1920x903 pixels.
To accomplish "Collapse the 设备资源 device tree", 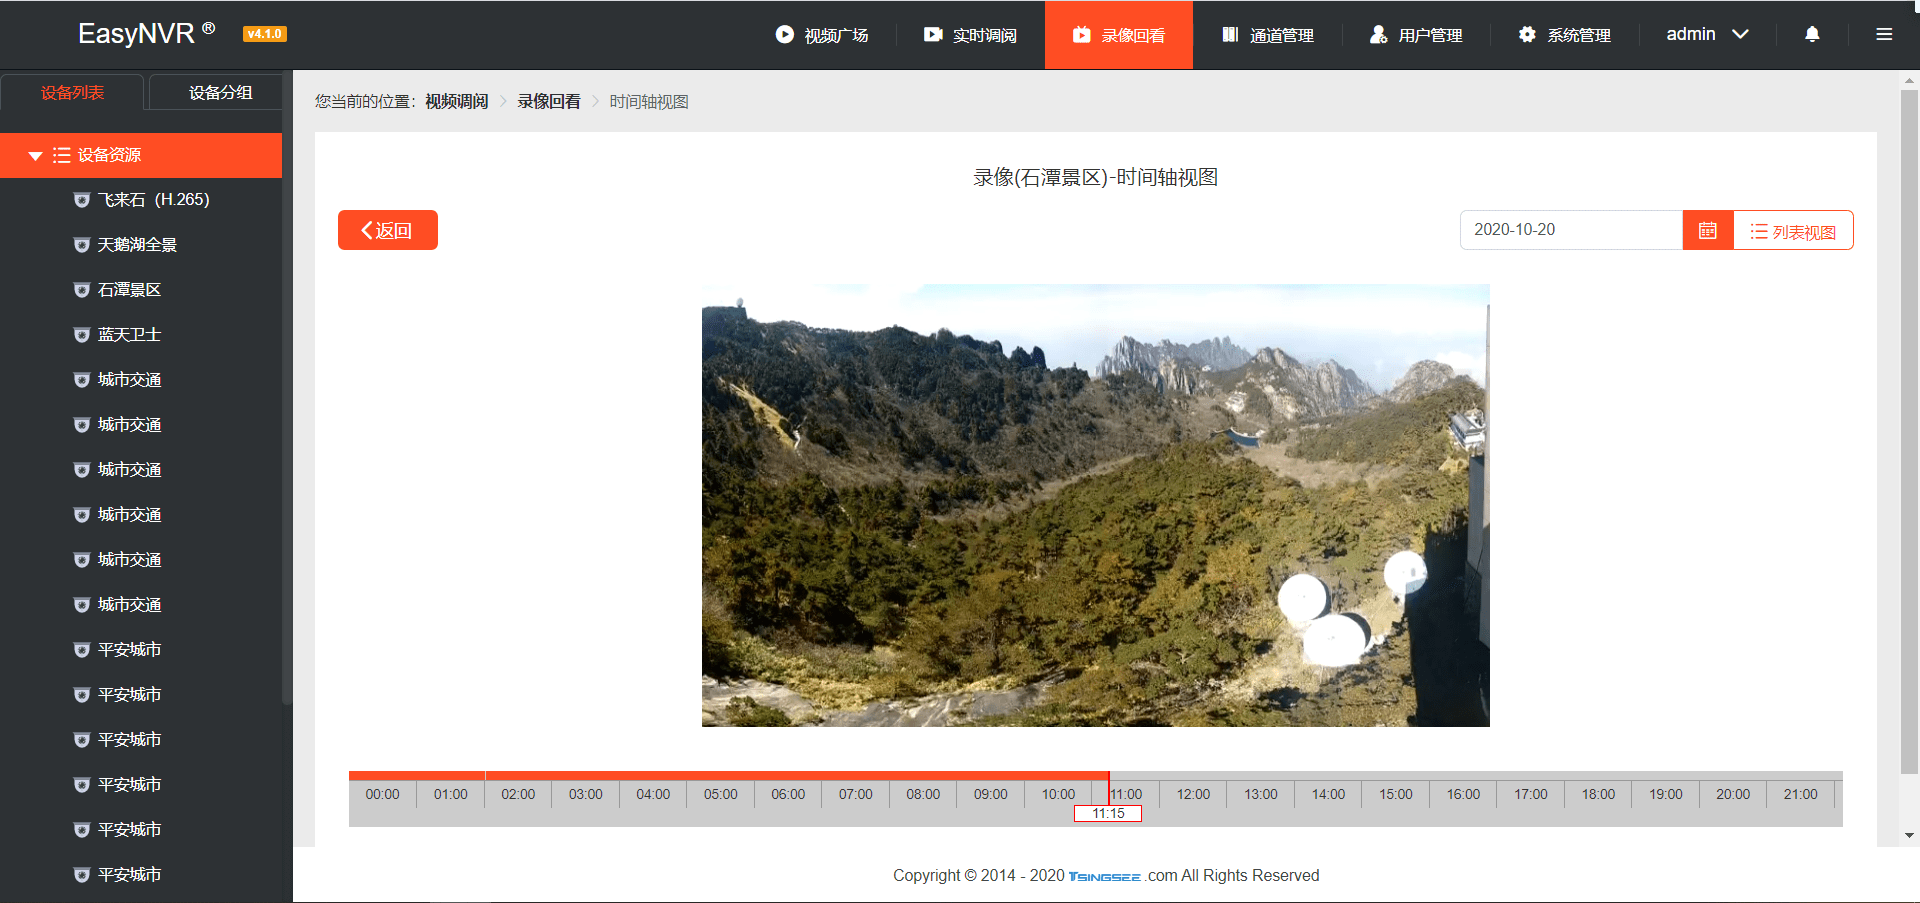I will tap(36, 155).
